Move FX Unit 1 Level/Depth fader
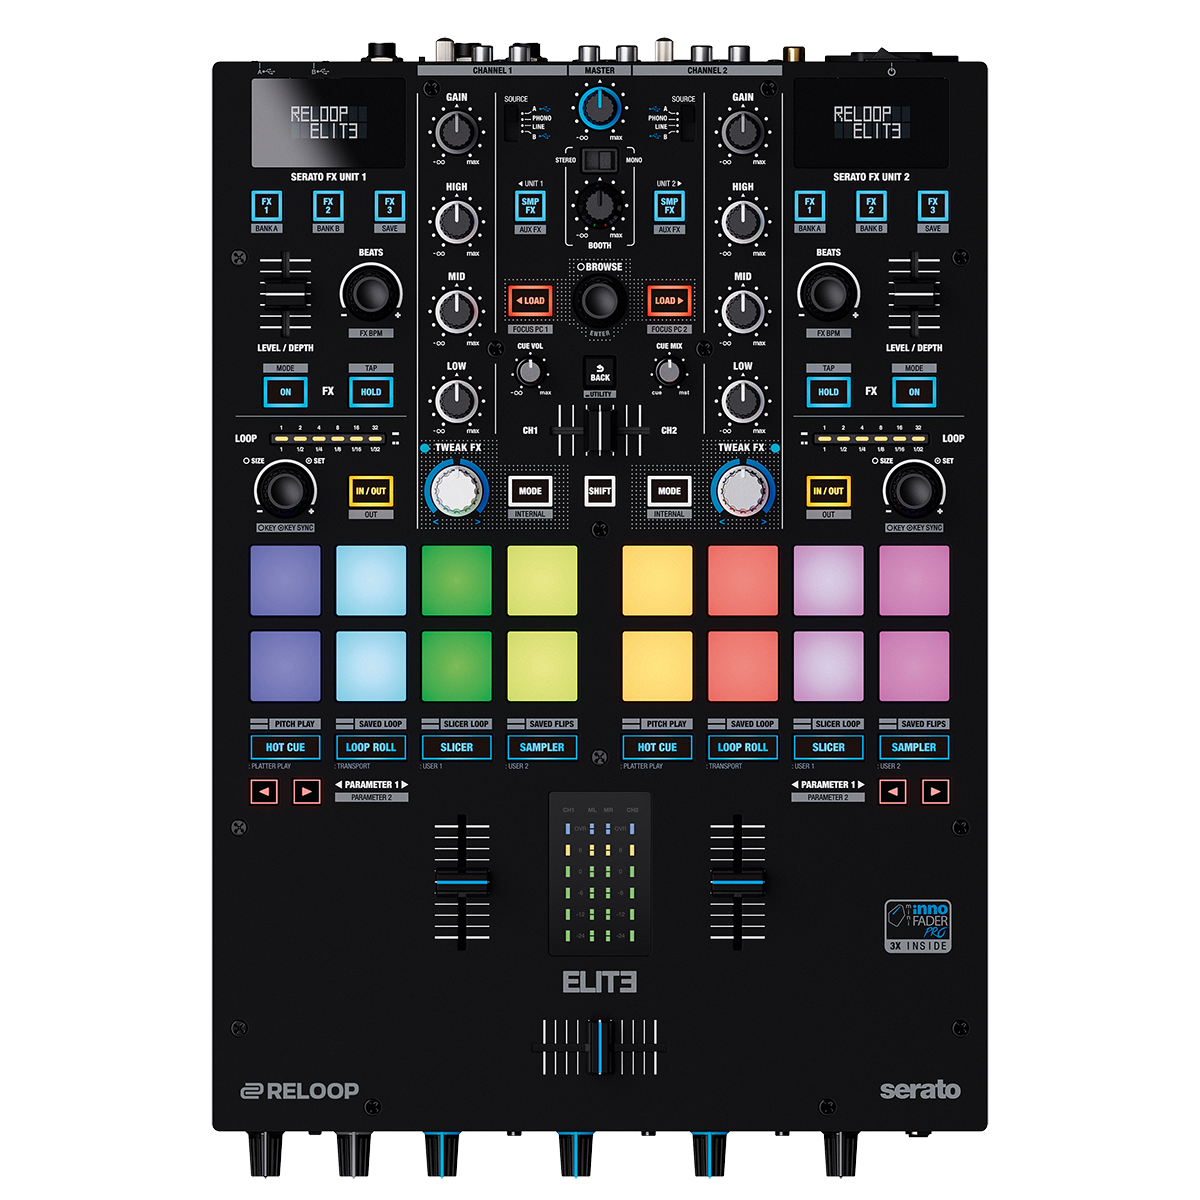The width and height of the screenshot is (1200, 1200). (286, 296)
